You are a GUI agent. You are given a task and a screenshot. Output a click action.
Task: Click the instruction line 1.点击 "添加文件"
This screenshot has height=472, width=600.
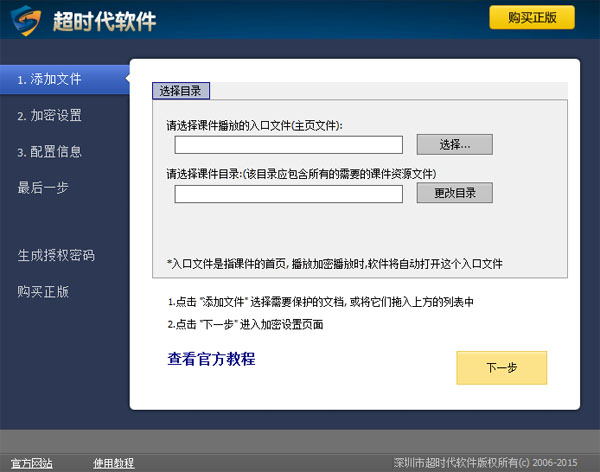pyautogui.click(x=321, y=302)
